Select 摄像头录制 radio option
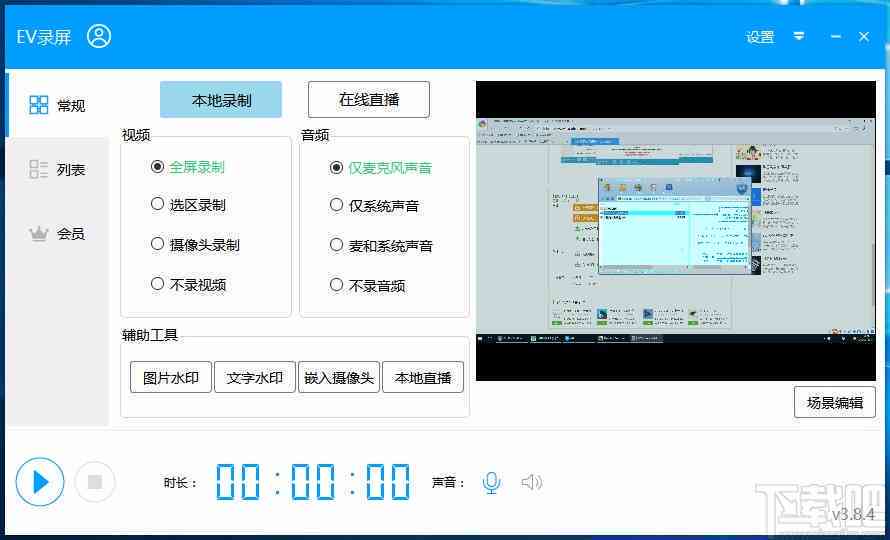The image size is (890, 540). [x=195, y=245]
